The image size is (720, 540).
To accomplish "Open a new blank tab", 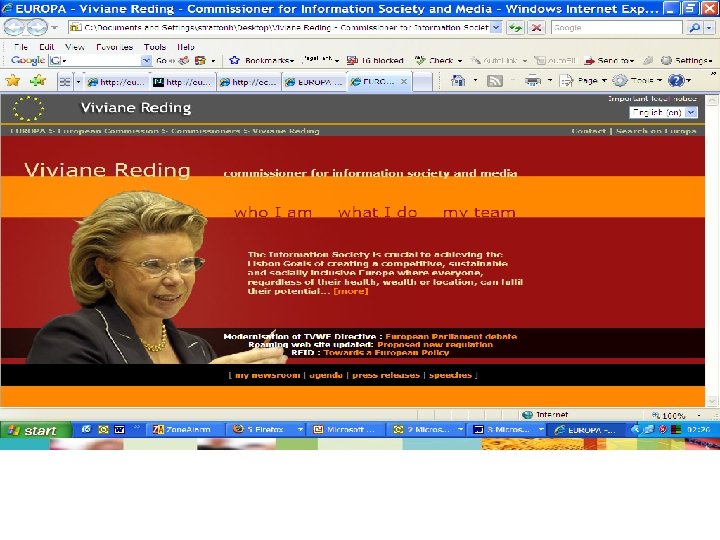I will point(422,82).
